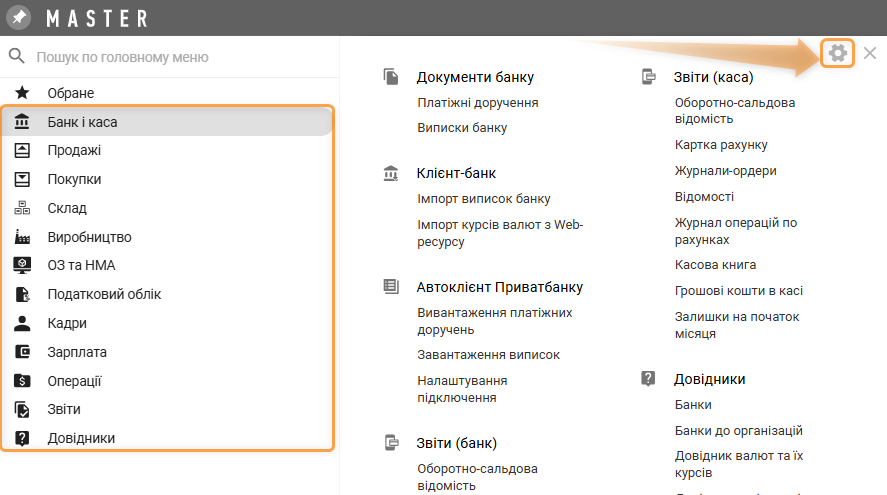
Task: Open Завантаження виписок under Автоклієнт Приватбанку
Action: coord(488,354)
